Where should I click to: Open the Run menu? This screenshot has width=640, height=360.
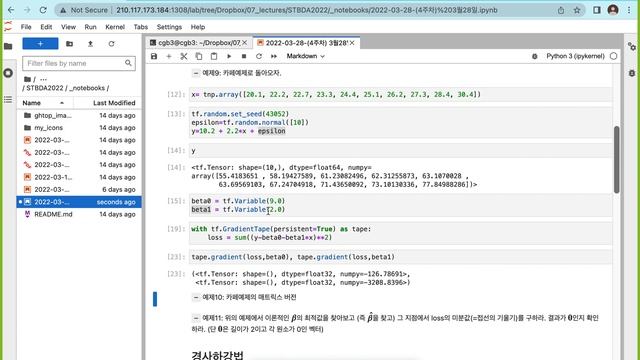90,27
